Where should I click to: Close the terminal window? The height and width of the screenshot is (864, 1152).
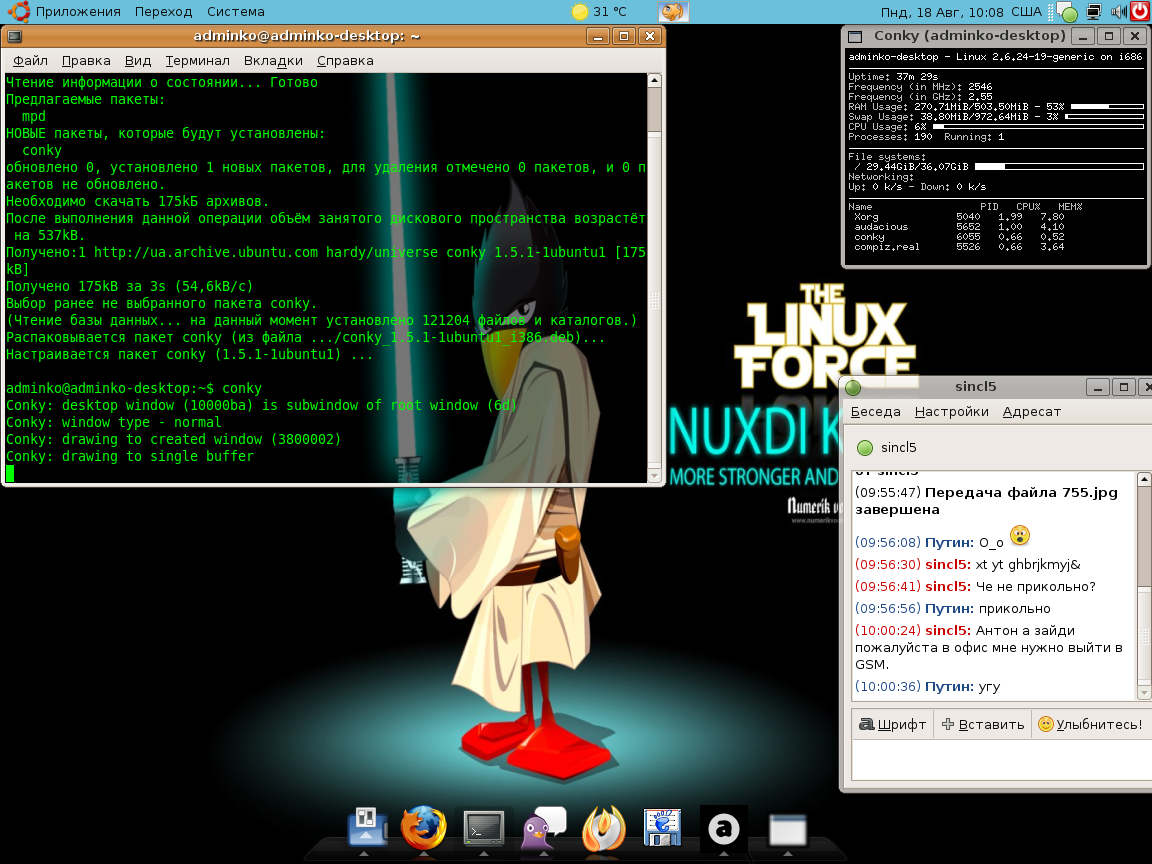(x=649, y=36)
